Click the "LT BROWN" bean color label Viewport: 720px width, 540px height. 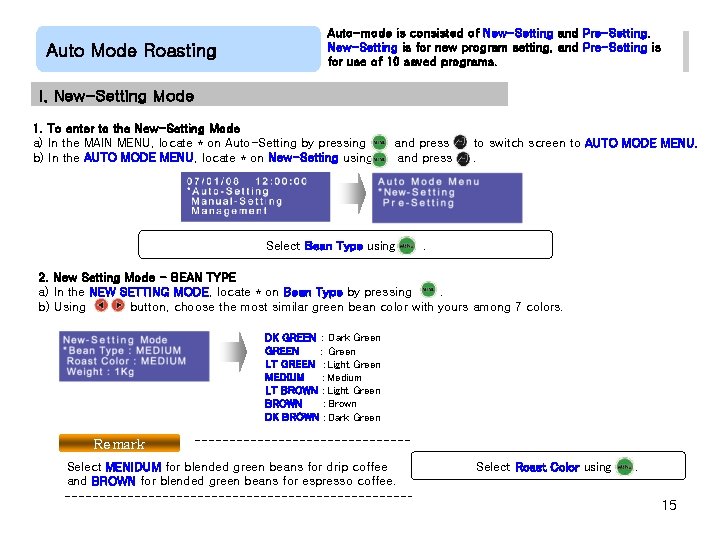coord(292,390)
